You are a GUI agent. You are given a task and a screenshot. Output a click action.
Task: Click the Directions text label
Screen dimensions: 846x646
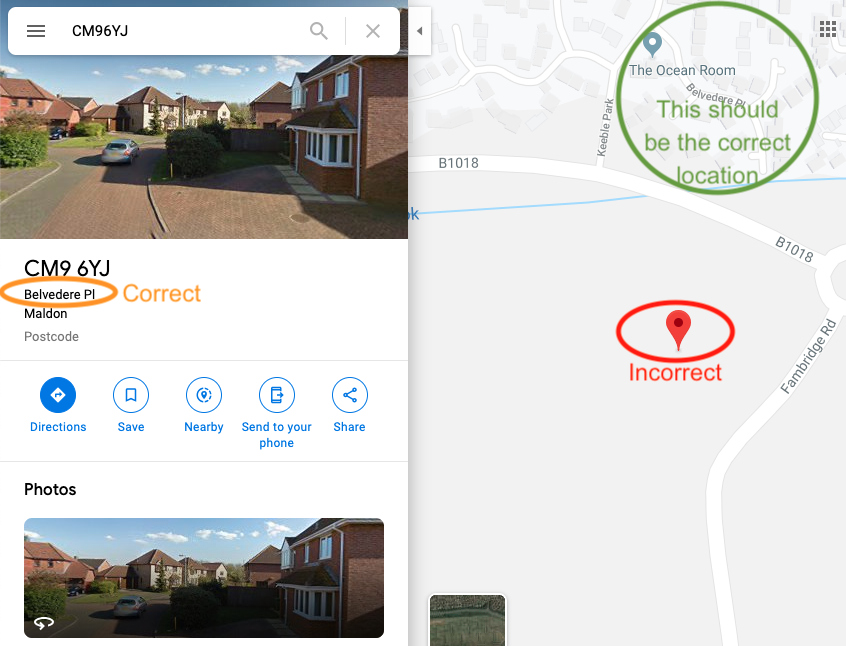(58, 427)
